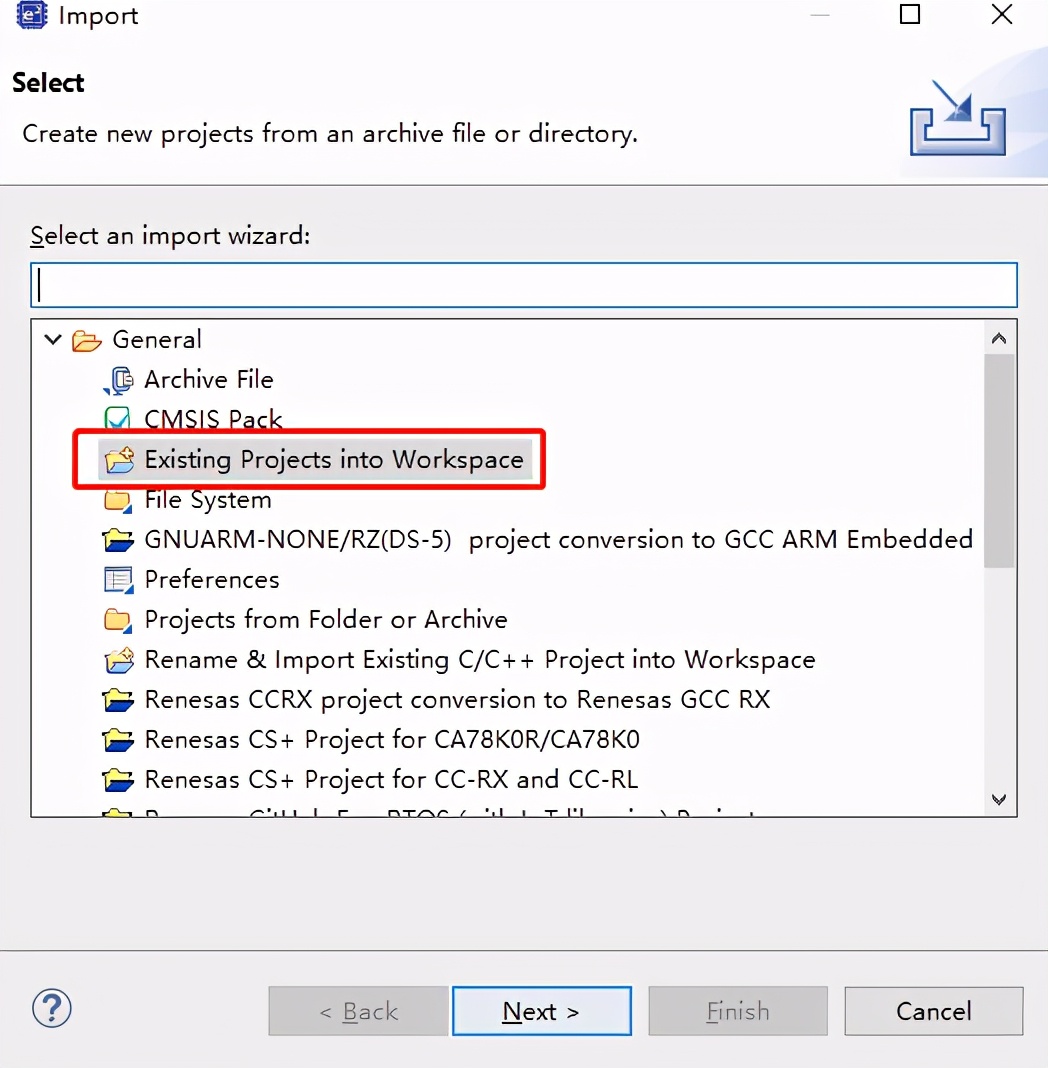Click the Existing Projects into Workspace icon
Image resolution: width=1048 pixels, height=1068 pixels.
(118, 460)
